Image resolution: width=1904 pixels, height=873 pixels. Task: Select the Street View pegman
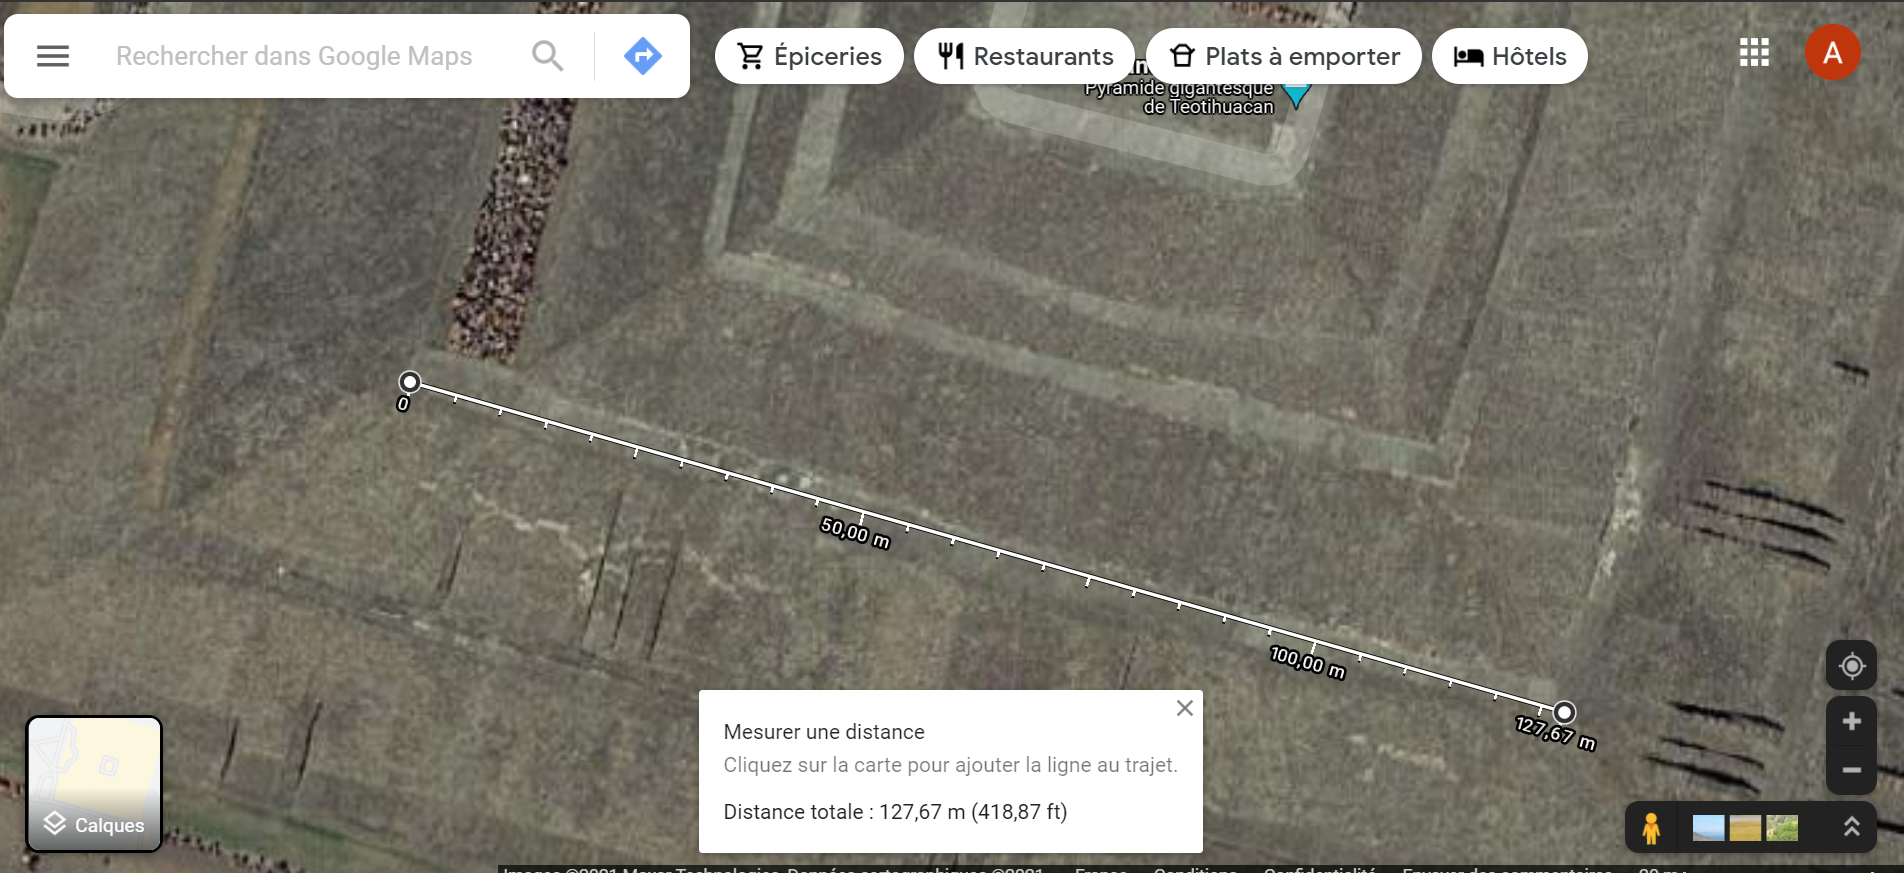pos(1651,828)
